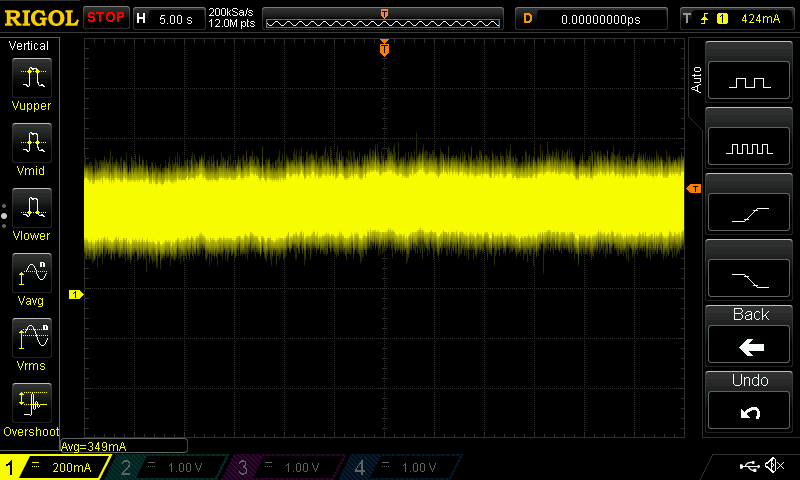The width and height of the screenshot is (800, 480).
Task: Choose the Vavg measurement icon
Action: coord(31,273)
